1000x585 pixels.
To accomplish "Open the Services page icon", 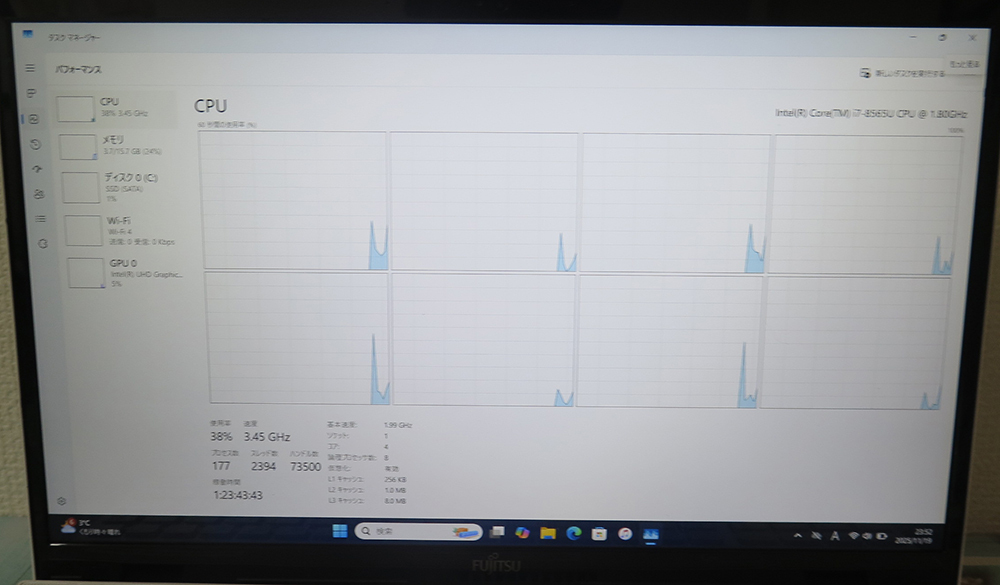I will point(43,243).
